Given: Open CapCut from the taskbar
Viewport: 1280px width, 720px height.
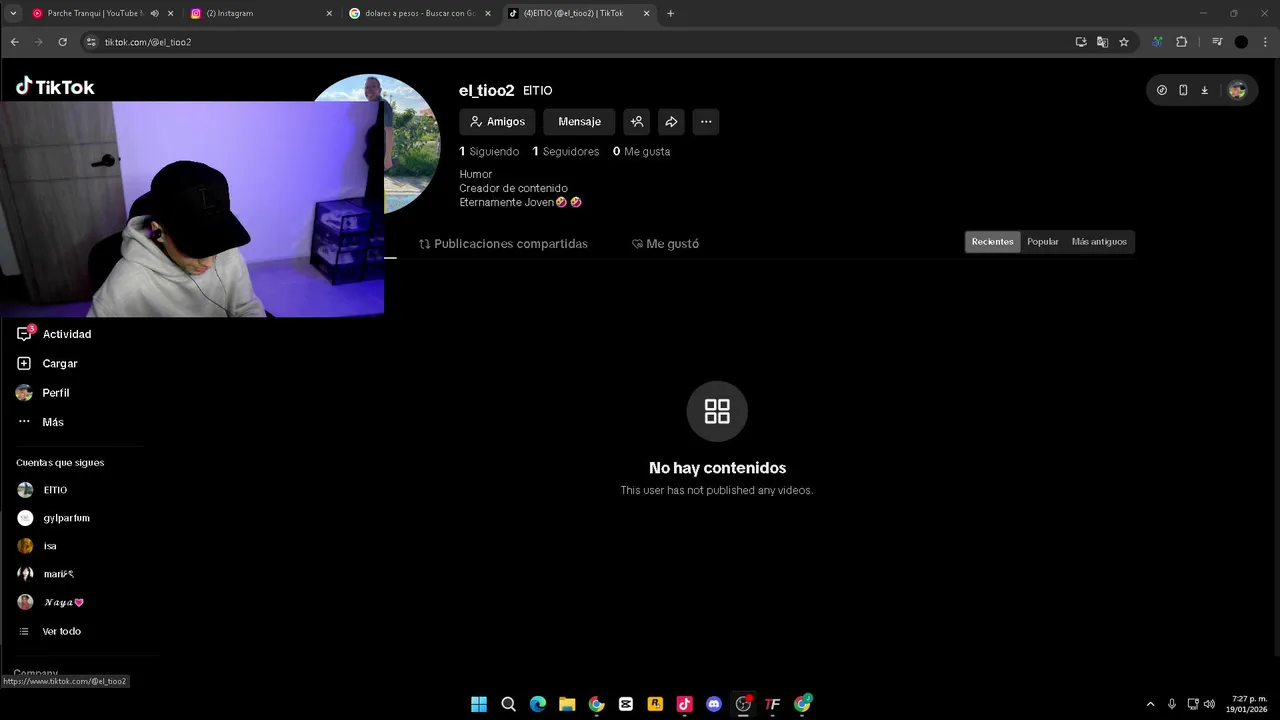Looking at the screenshot, I should pyautogui.click(x=626, y=704).
